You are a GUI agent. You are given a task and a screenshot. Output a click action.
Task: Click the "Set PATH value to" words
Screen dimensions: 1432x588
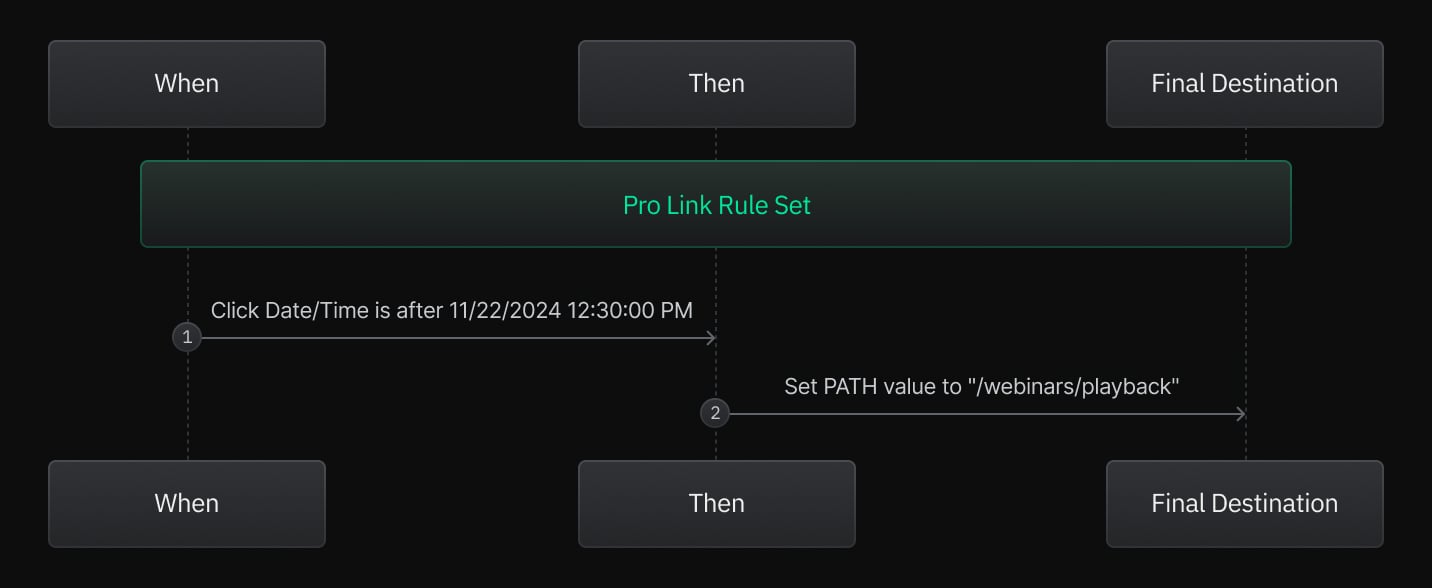(873, 387)
